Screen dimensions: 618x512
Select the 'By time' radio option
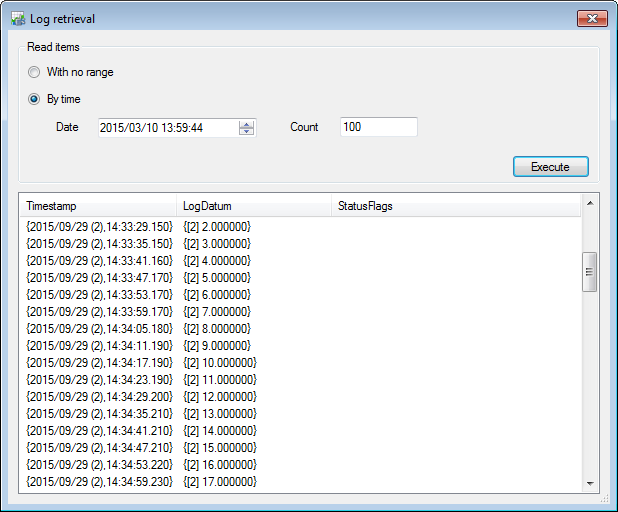(35, 99)
